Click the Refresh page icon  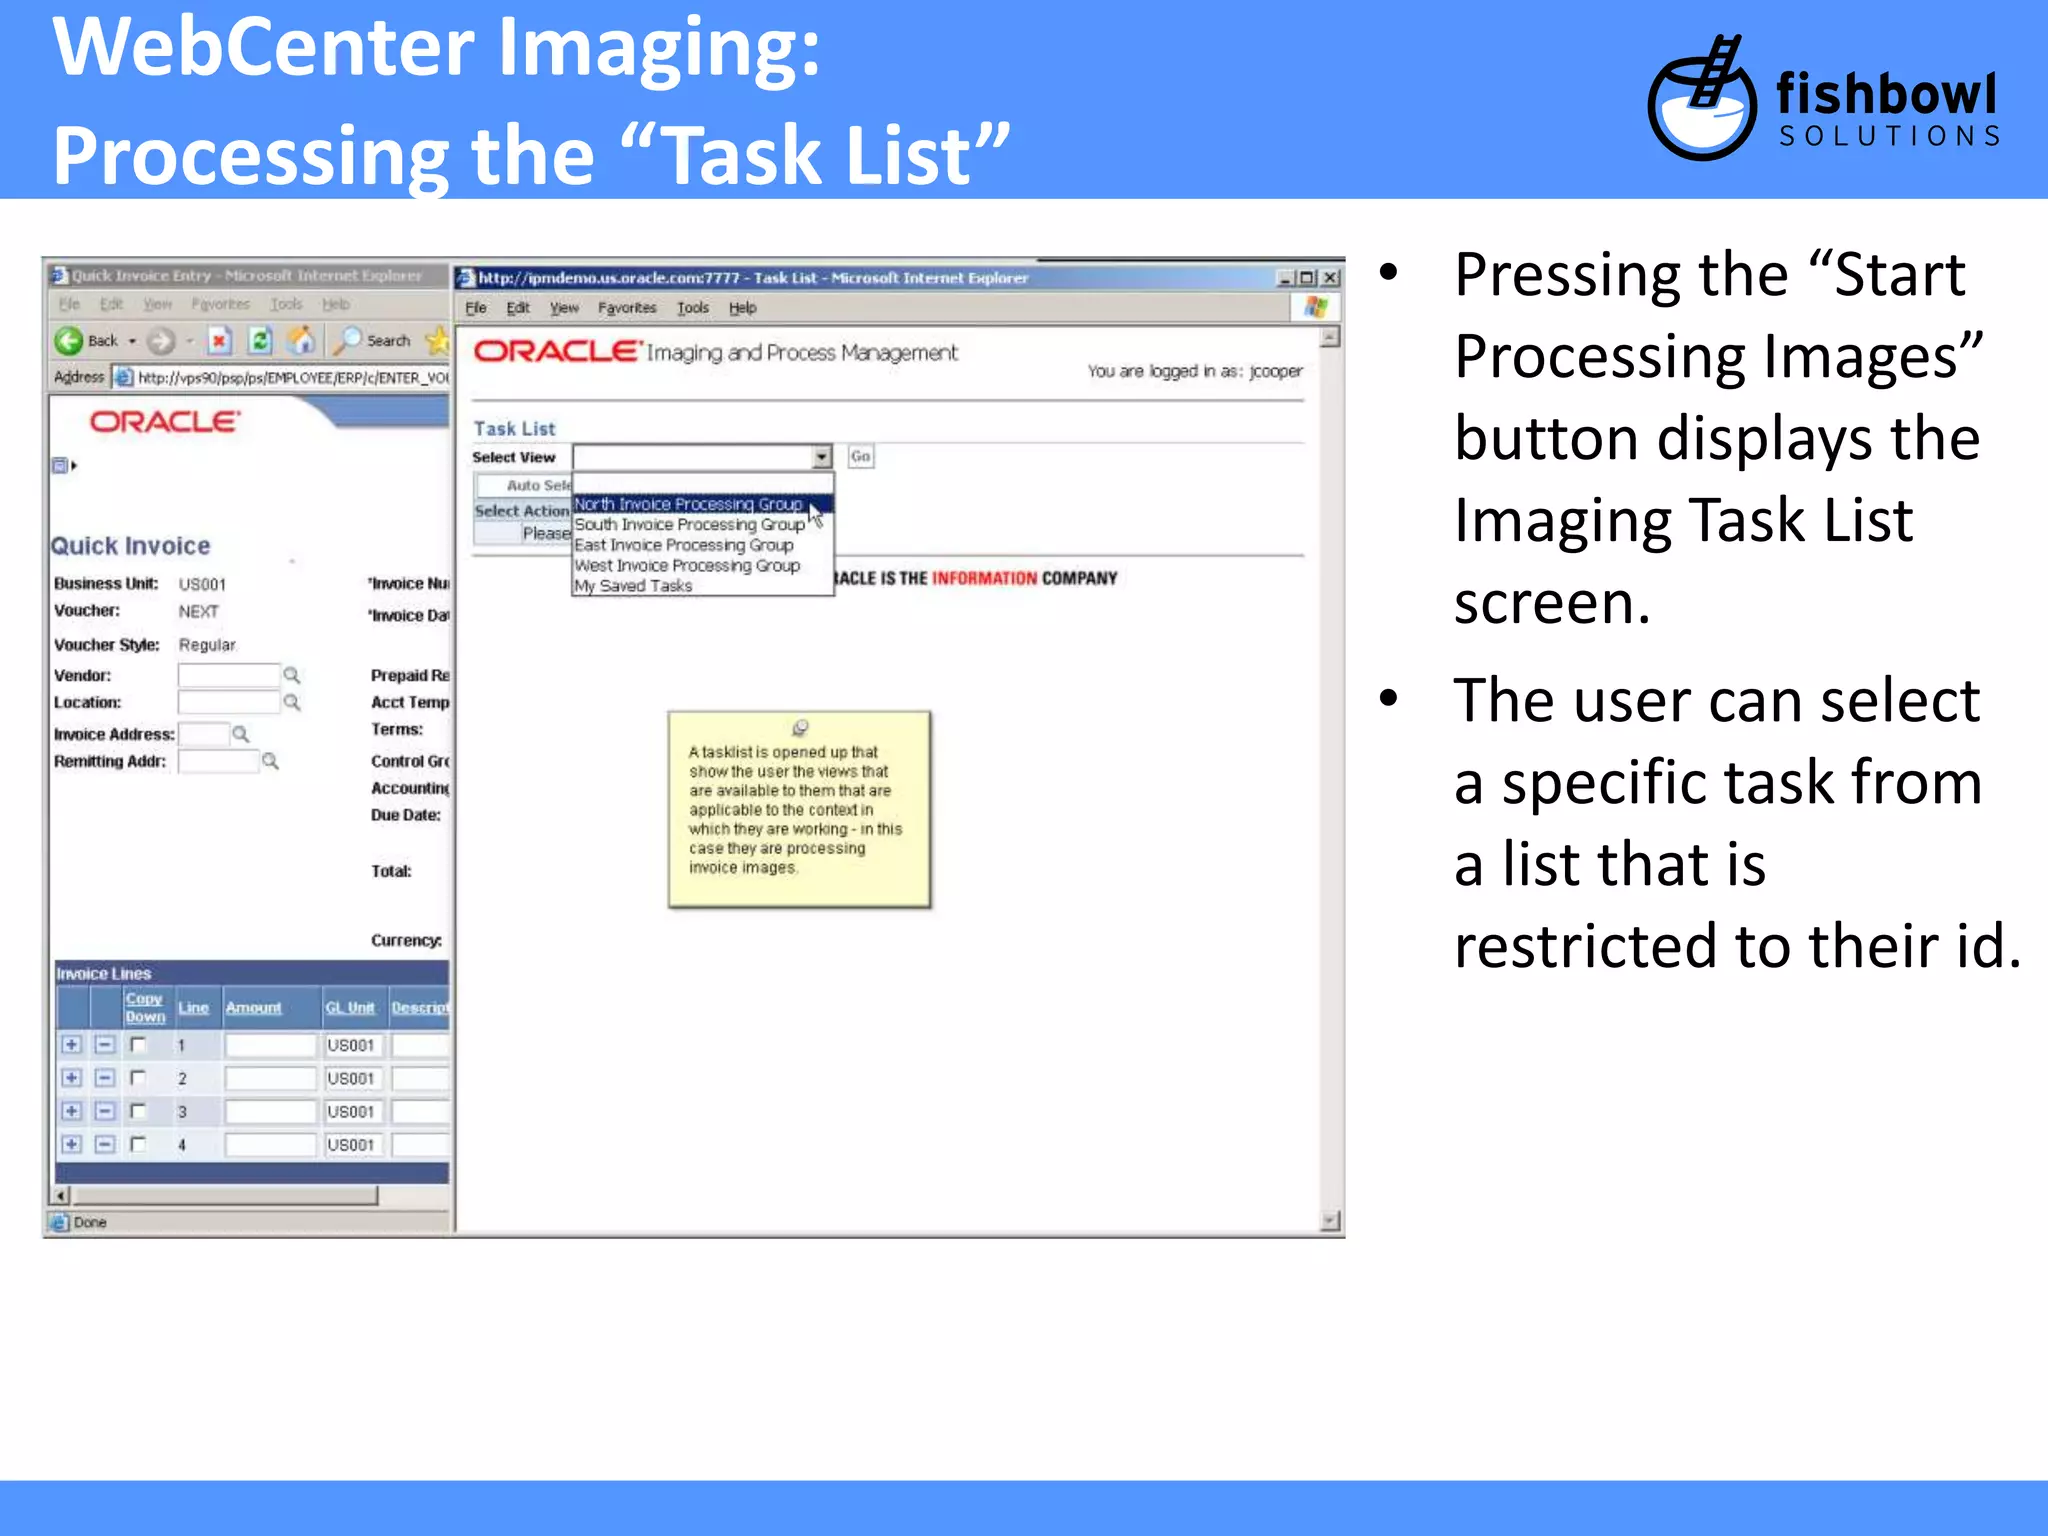(x=260, y=341)
